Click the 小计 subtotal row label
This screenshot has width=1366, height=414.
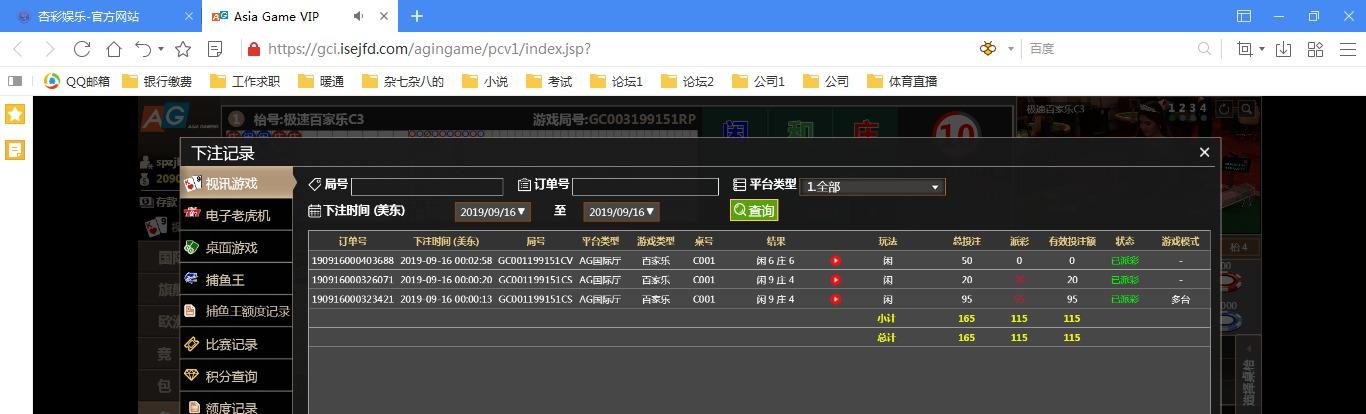pyautogui.click(x=886, y=319)
